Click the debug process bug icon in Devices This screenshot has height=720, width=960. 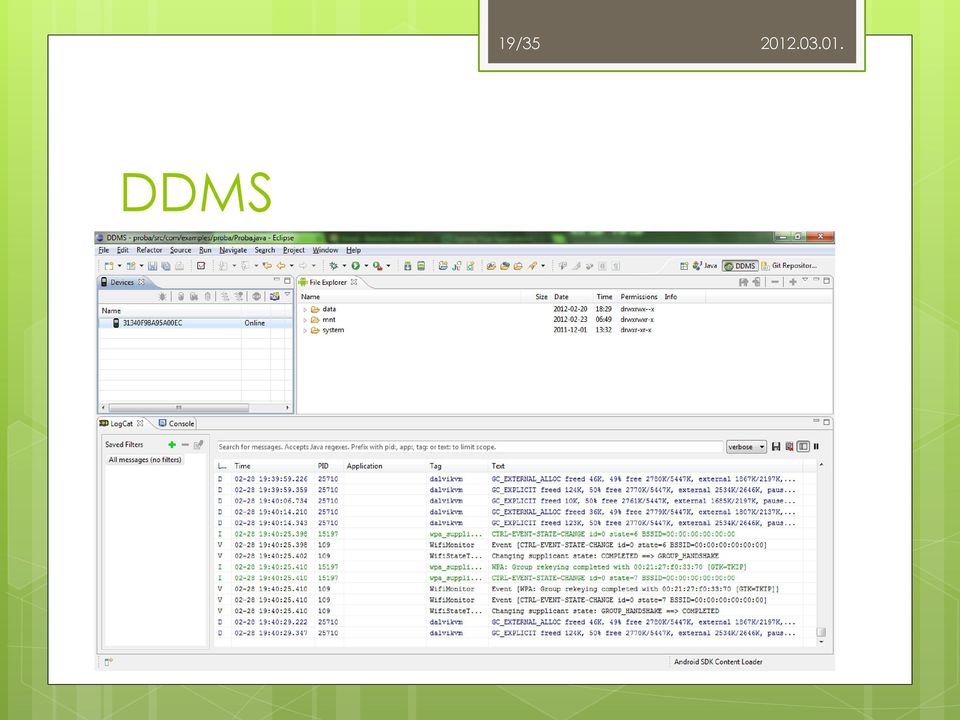point(162,296)
